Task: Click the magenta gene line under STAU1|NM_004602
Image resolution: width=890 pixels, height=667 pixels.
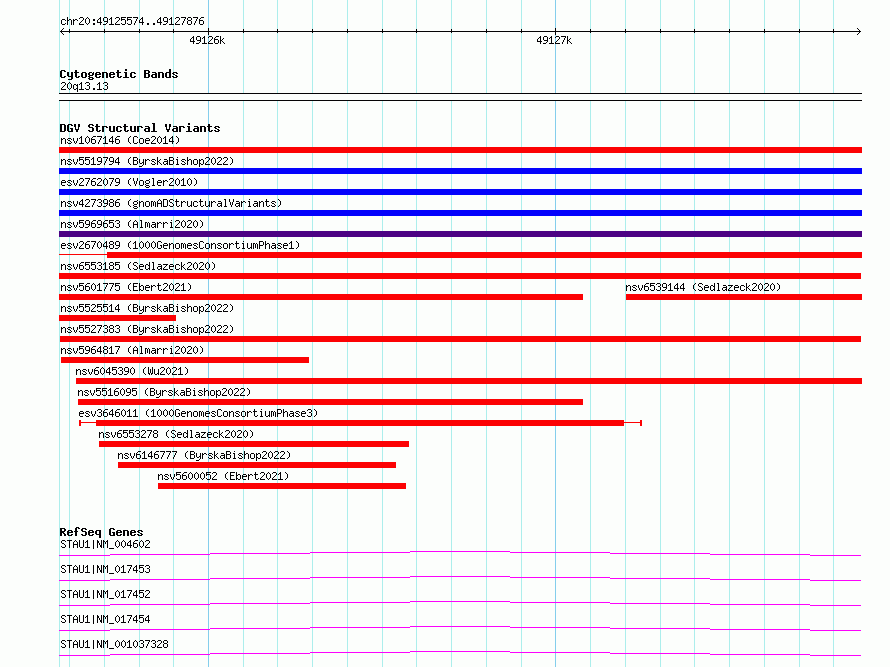Action: tap(460, 553)
